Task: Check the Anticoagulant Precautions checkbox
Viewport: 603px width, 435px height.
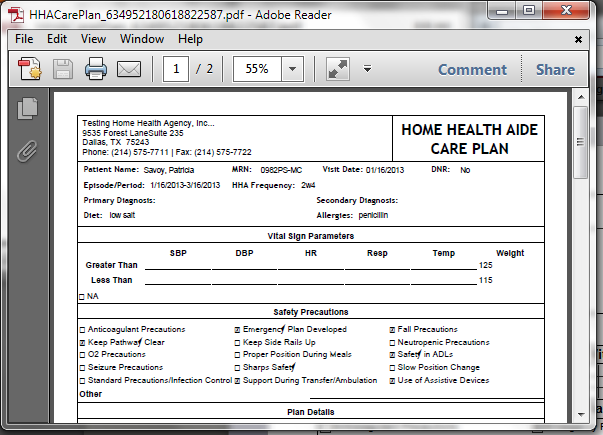Action: pyautogui.click(x=82, y=329)
